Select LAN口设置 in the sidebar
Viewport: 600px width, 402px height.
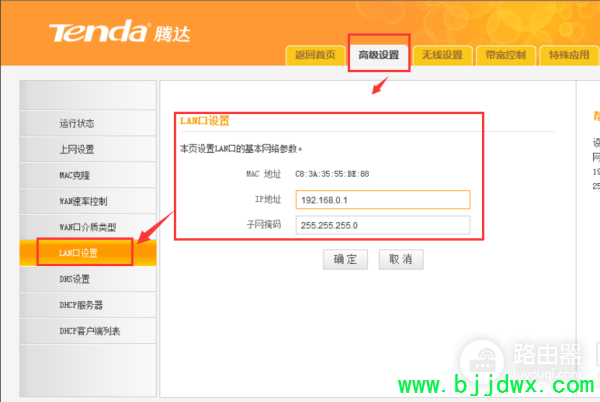point(88,253)
